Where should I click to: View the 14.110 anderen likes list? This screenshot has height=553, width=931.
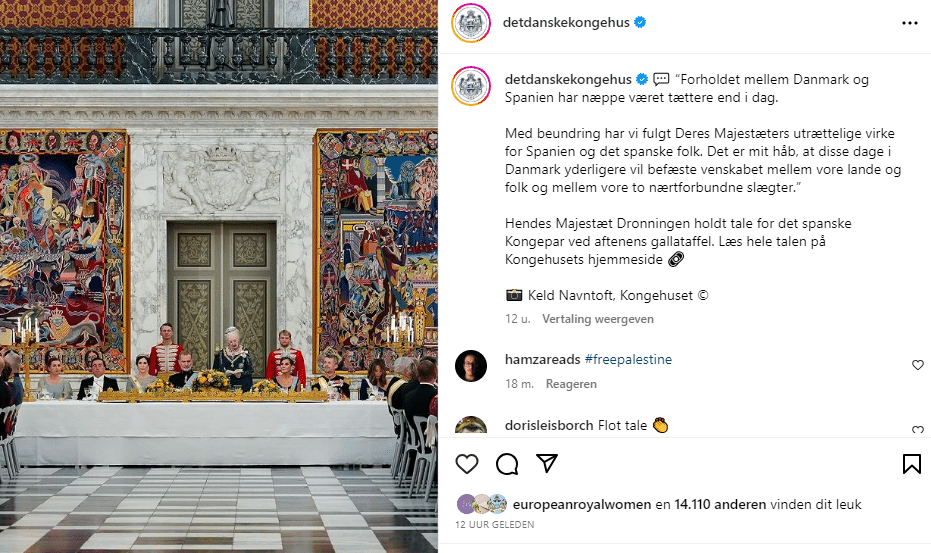[720, 504]
